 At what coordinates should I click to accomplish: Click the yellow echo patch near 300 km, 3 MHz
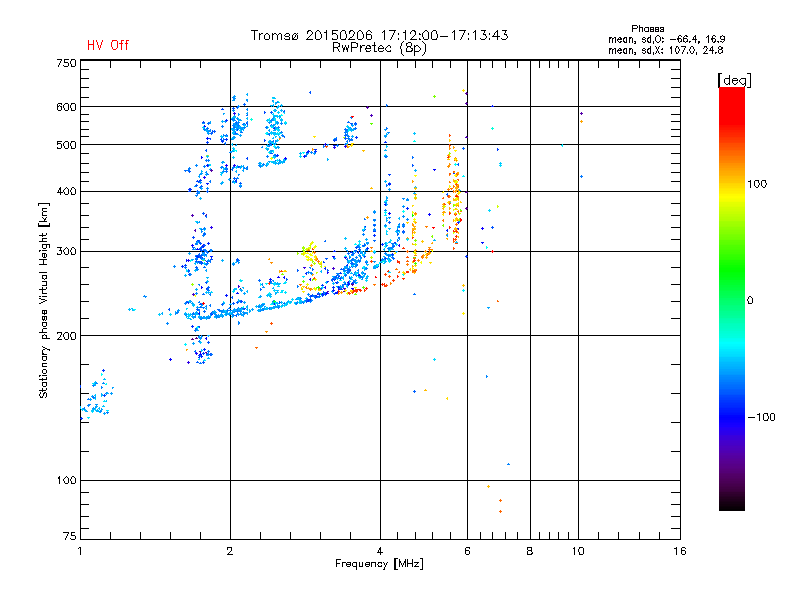click(x=309, y=254)
